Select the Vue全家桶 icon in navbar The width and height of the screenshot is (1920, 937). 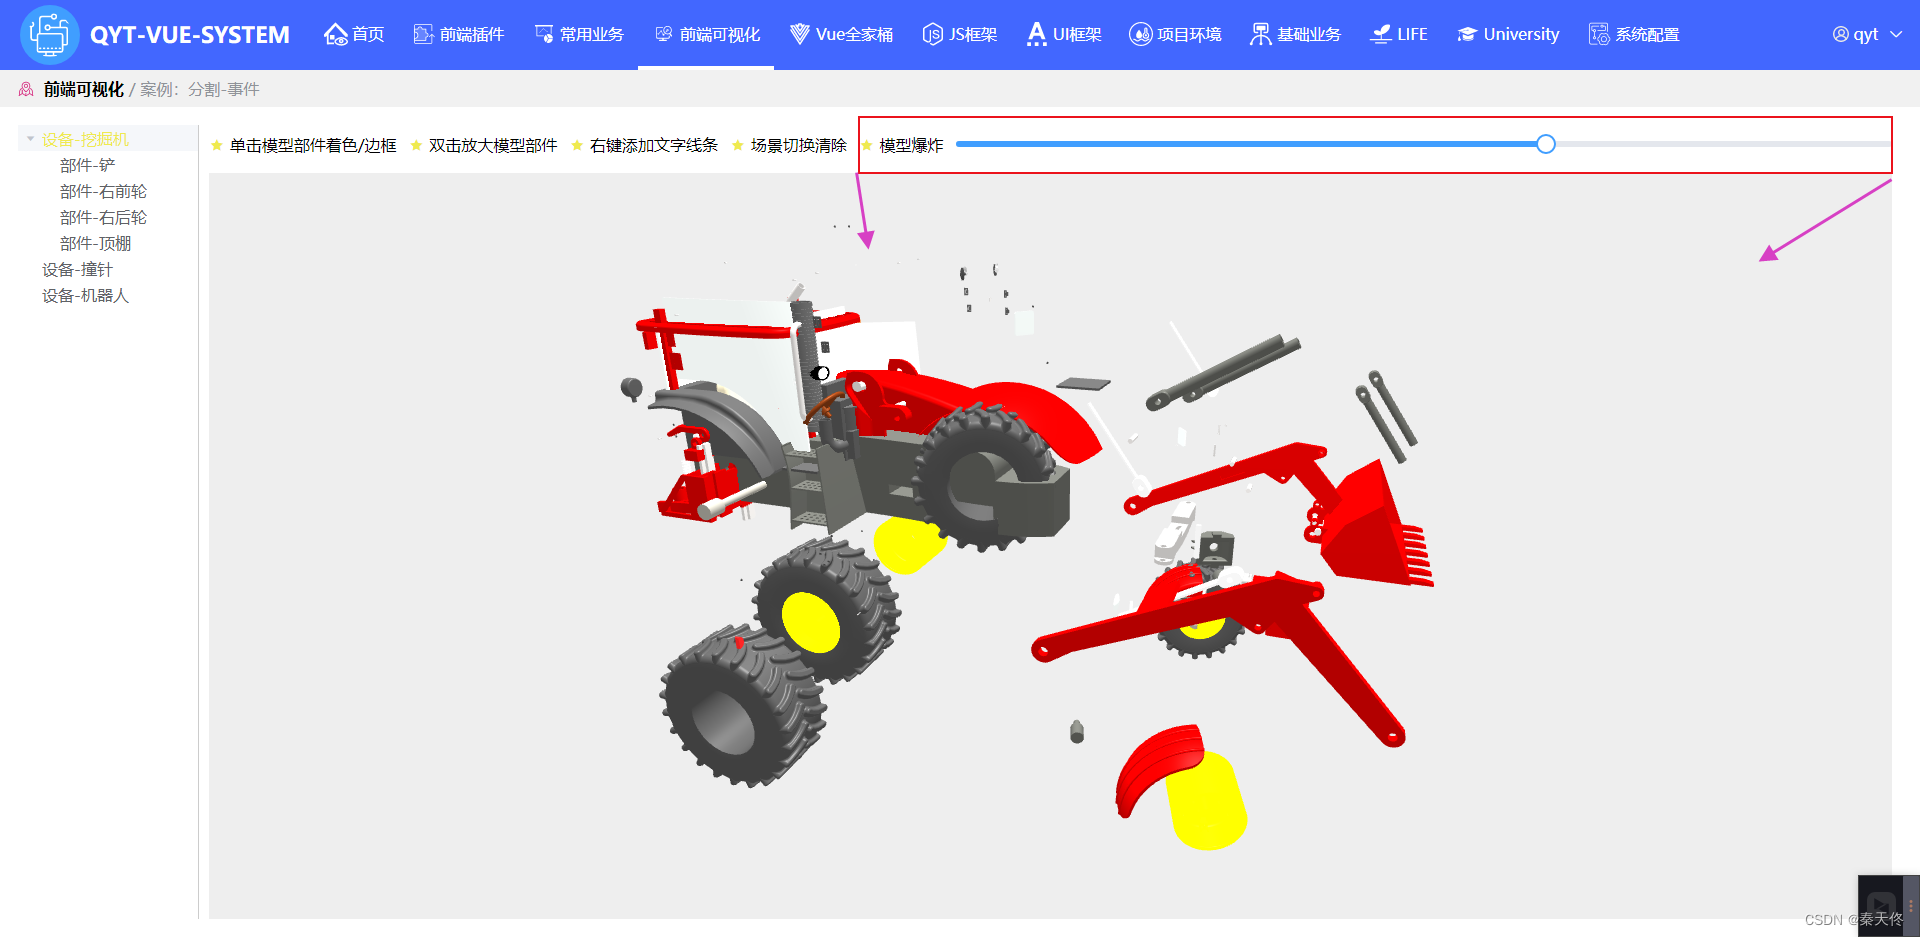pos(799,33)
